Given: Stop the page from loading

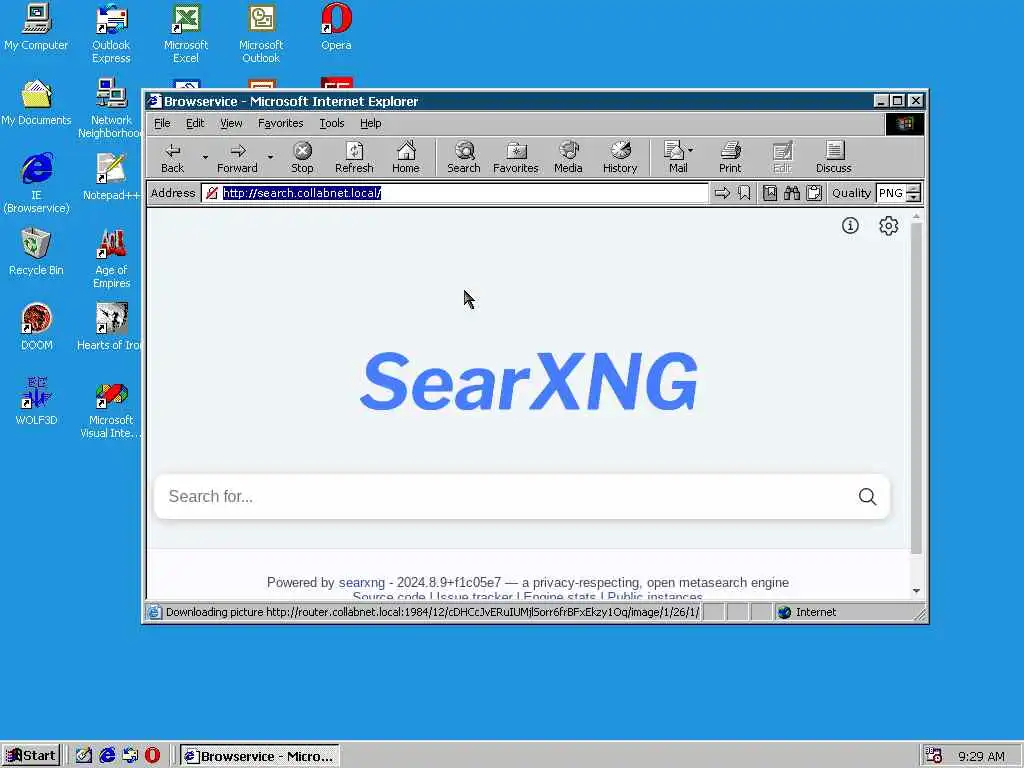Looking at the screenshot, I should tap(302, 158).
